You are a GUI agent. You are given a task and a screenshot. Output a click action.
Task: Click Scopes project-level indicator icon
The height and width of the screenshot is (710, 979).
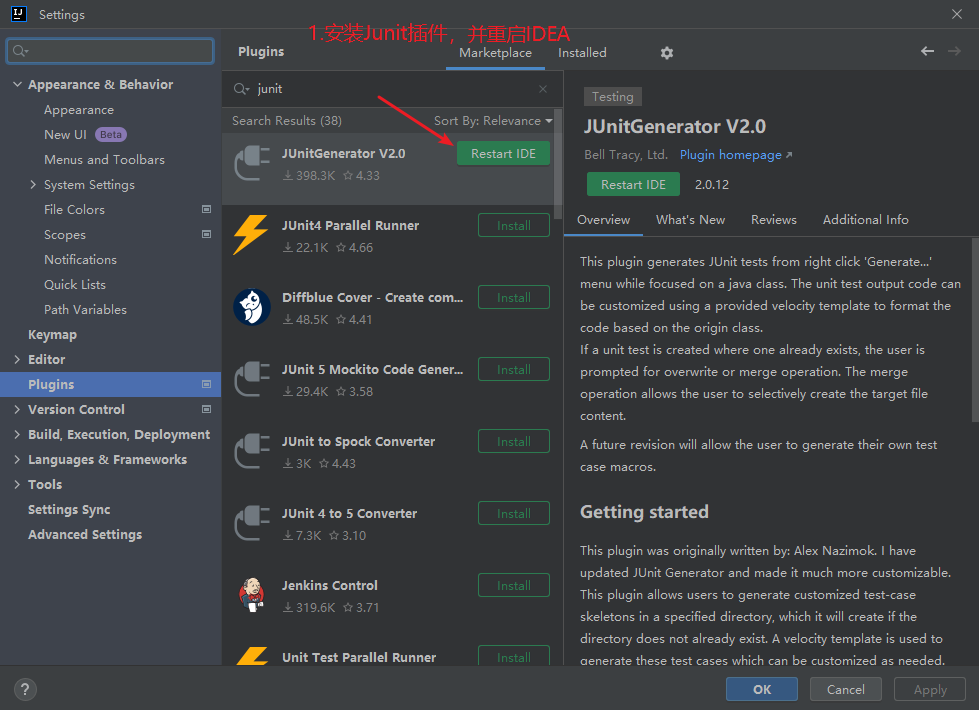pos(206,234)
